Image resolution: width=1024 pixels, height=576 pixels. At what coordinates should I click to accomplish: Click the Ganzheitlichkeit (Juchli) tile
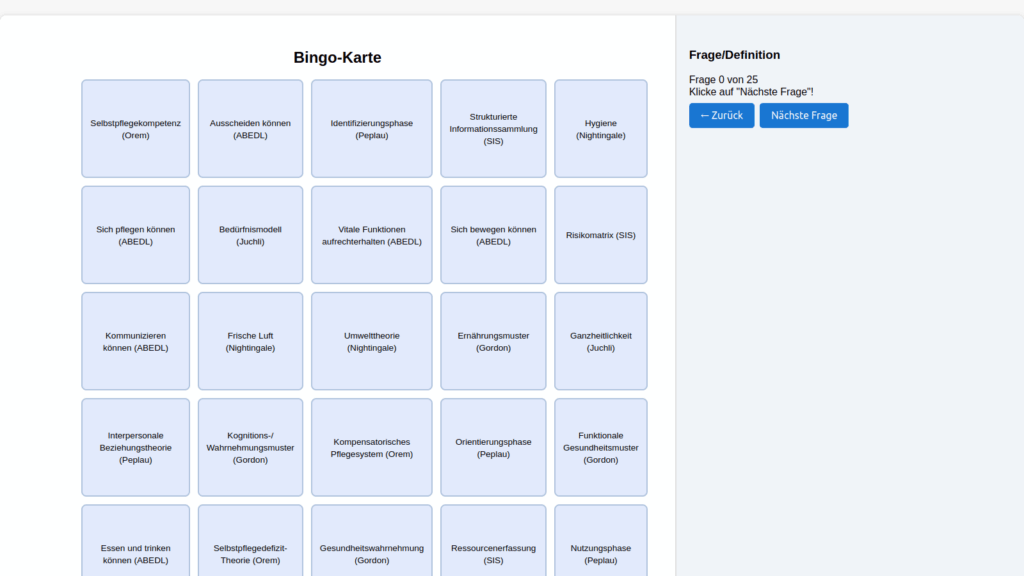600,341
